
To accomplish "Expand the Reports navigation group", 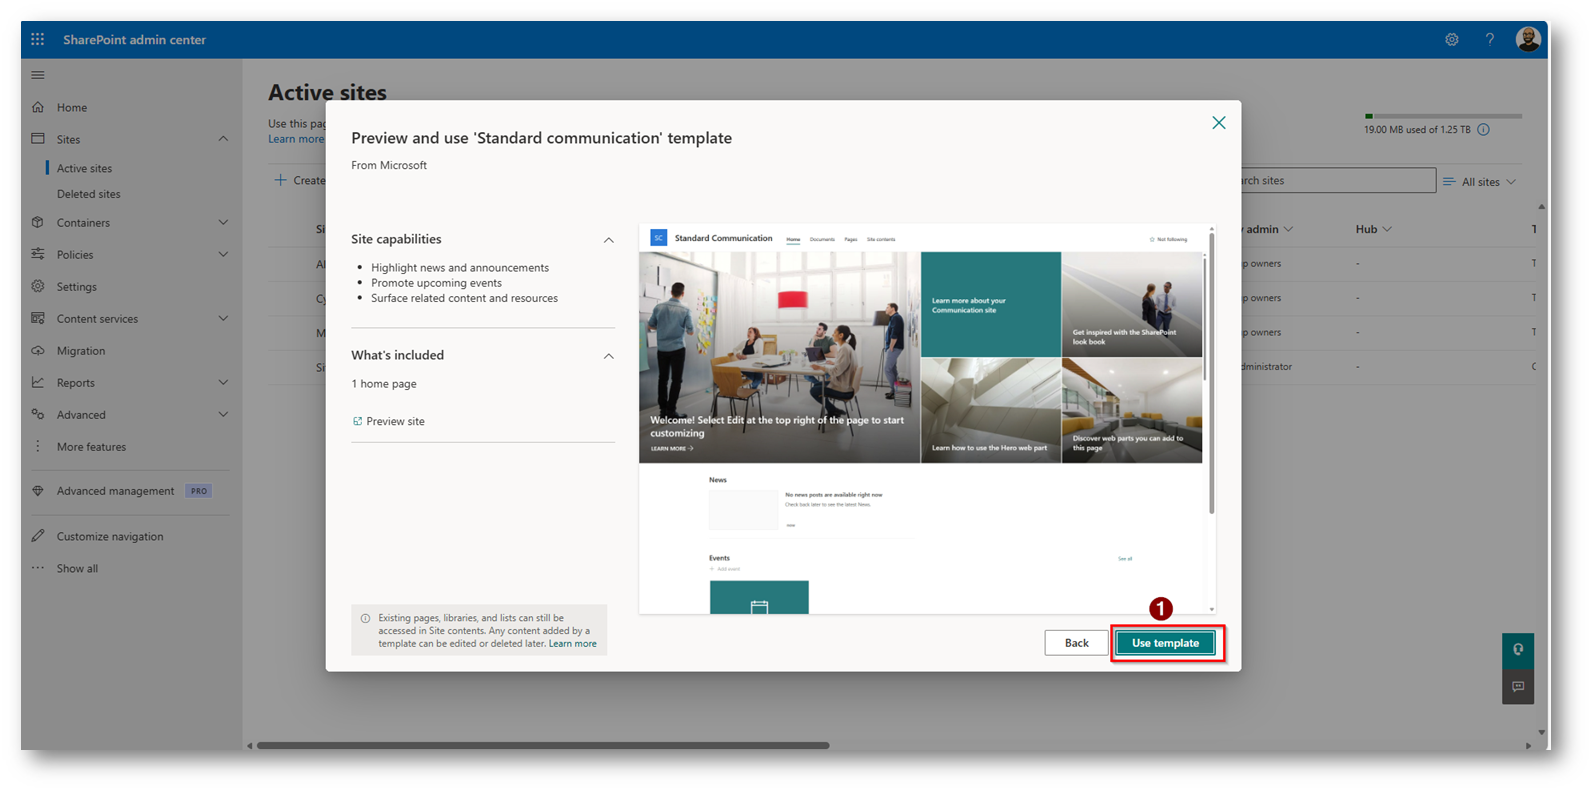I will [x=223, y=382].
